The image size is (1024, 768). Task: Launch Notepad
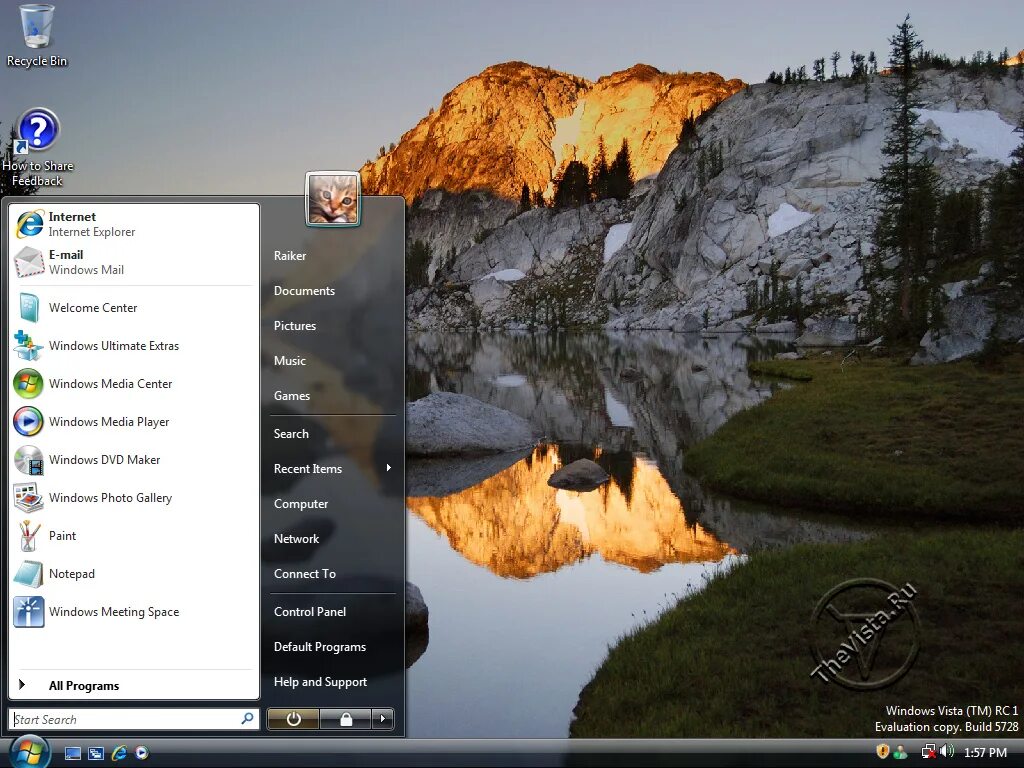point(134,573)
